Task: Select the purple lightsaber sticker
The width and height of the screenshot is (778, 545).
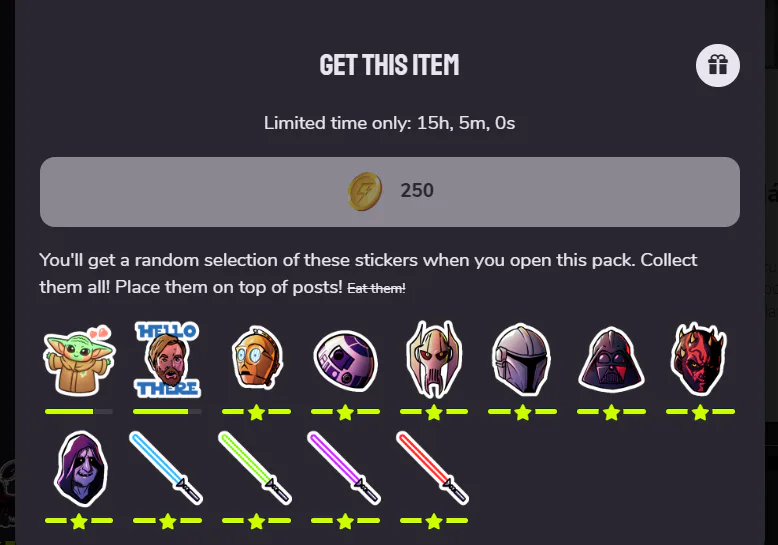Action: 344,468
